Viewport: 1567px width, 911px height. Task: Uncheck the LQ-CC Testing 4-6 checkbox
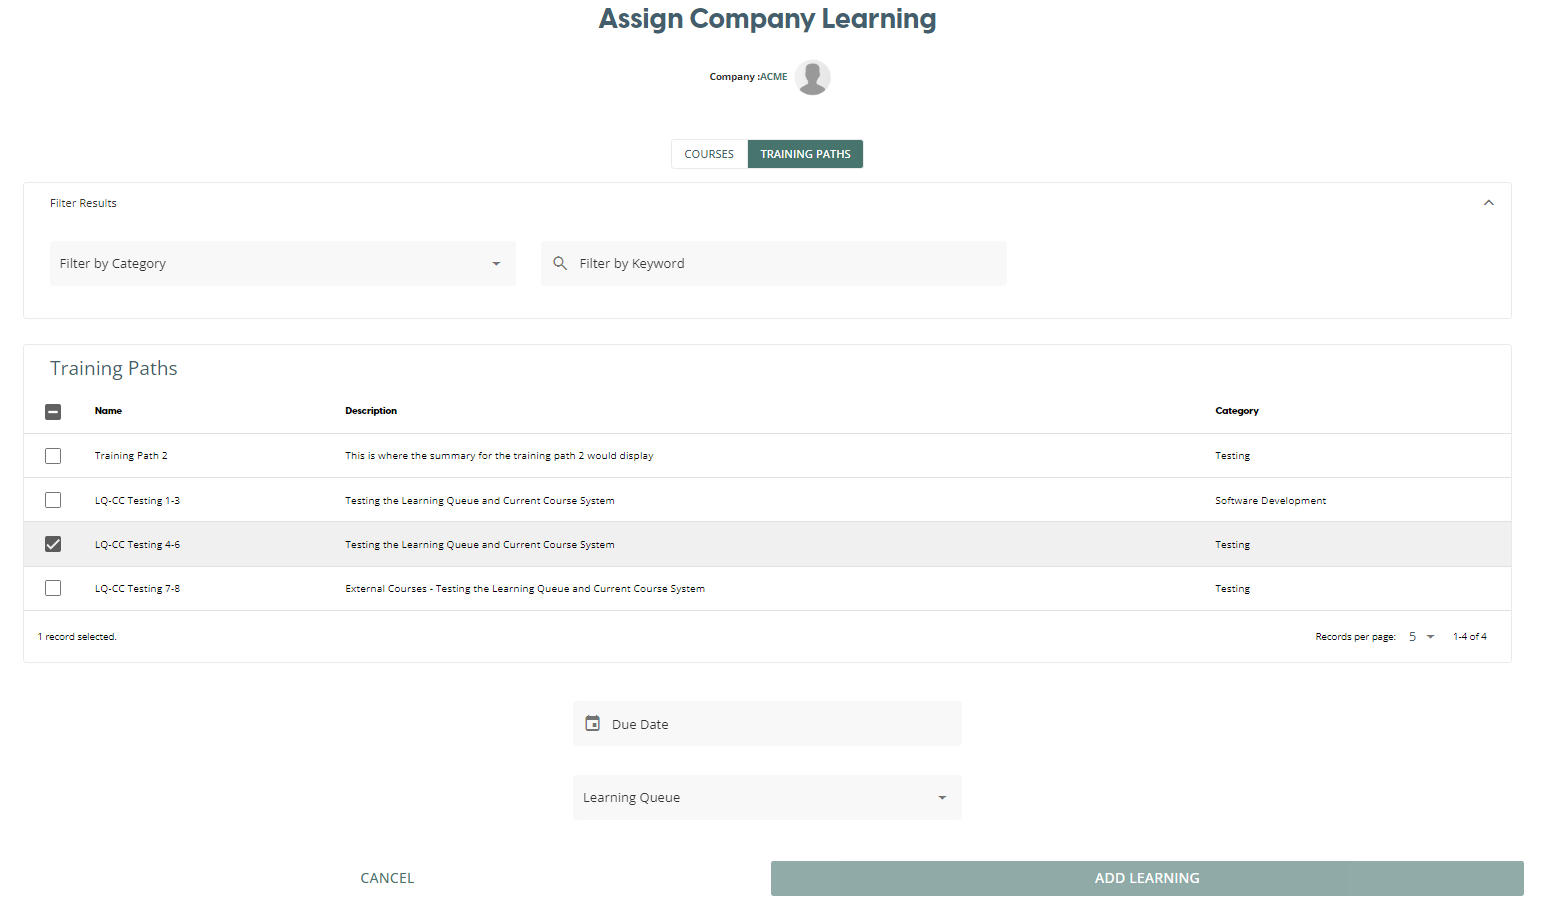pos(53,544)
